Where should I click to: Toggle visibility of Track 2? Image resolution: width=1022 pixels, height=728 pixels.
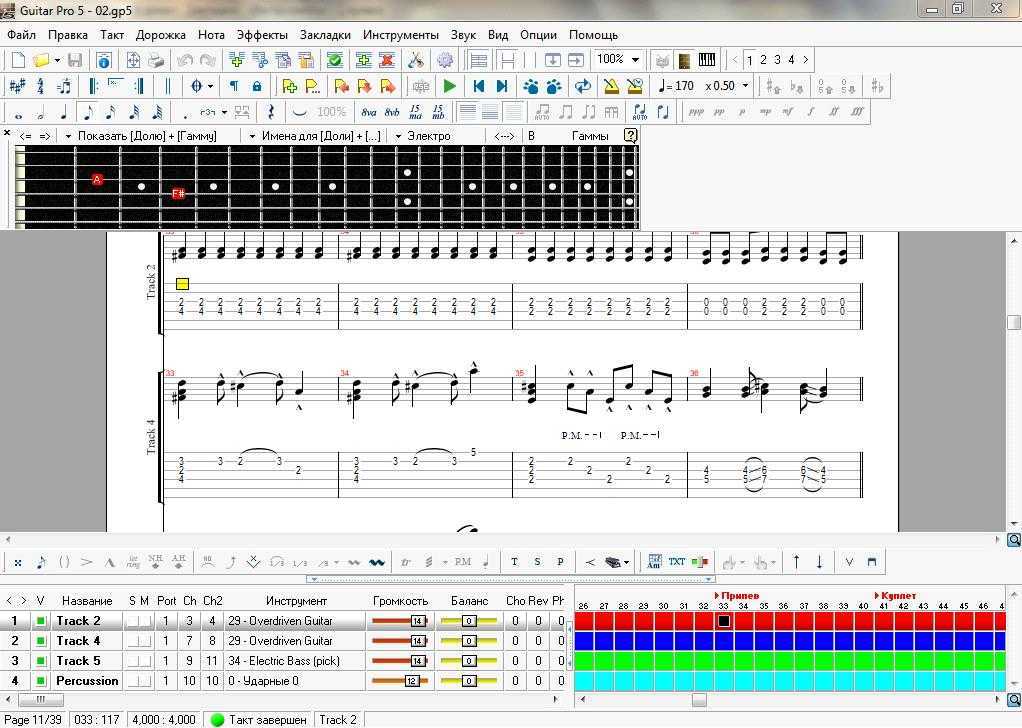[41, 621]
